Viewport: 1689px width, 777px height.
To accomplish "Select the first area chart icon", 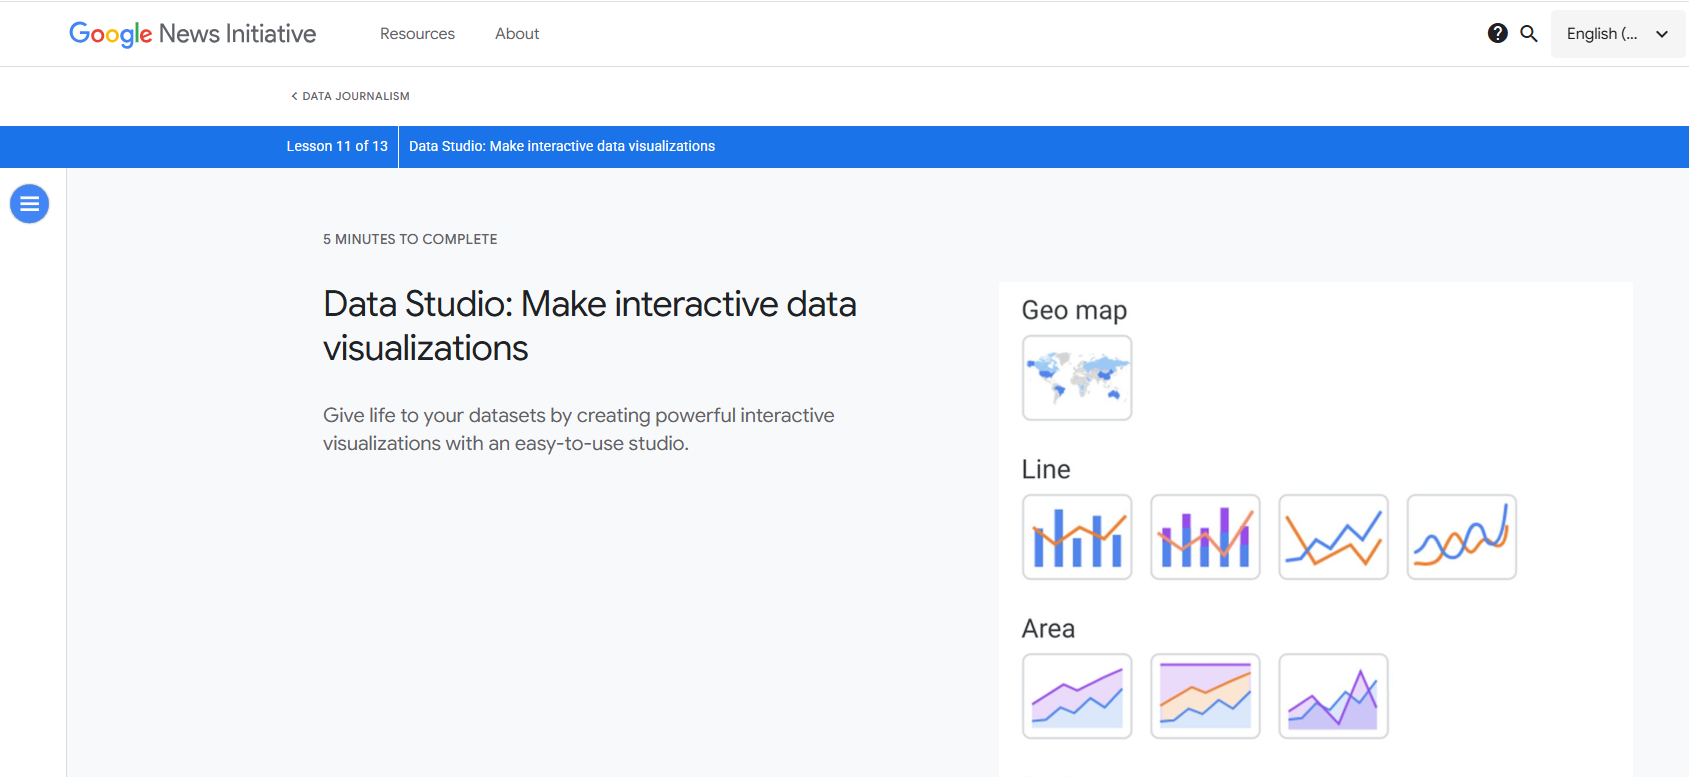I will pyautogui.click(x=1077, y=696).
